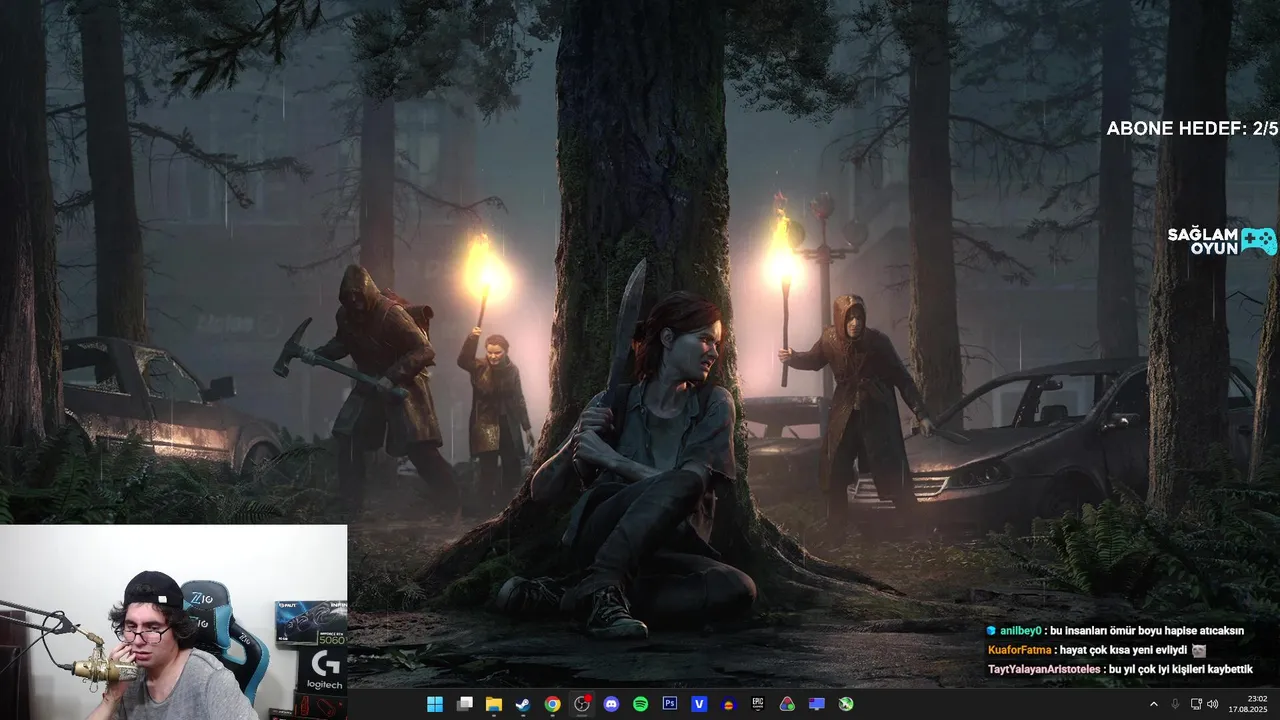Switch to OBS Studio taskbar icon
This screenshot has height=720, width=1280.
pos(582,704)
